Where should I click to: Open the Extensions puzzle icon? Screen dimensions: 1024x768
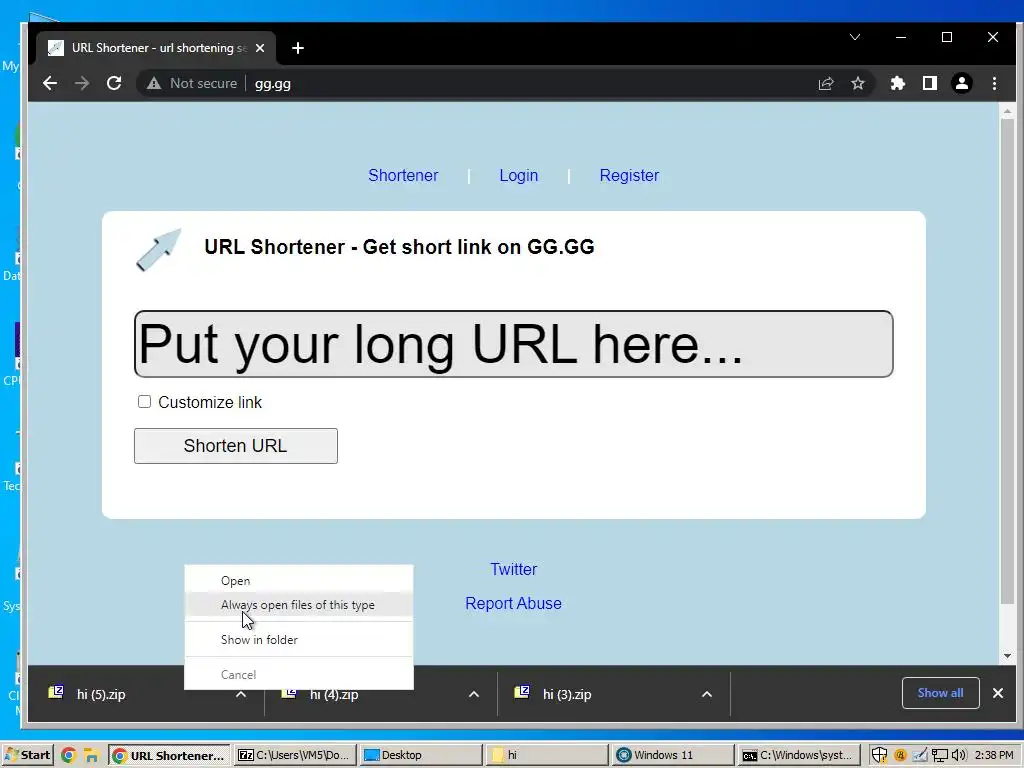coord(898,84)
